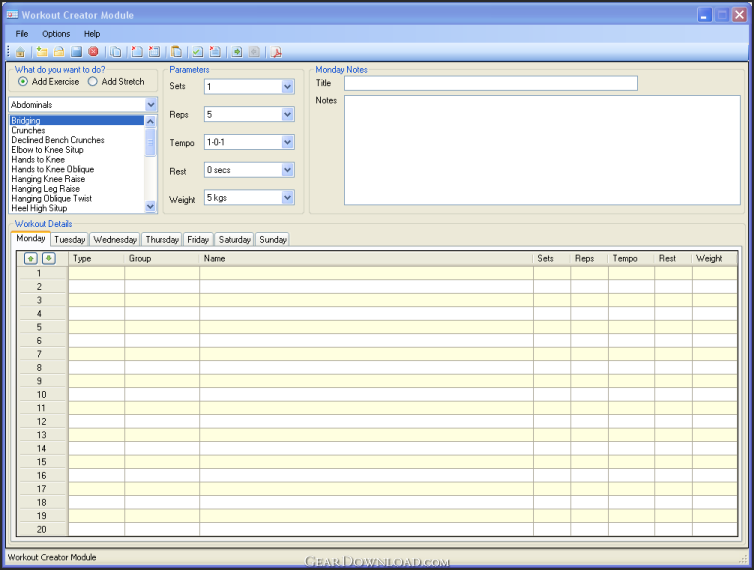Click the blue save icon
Screen dimensions: 754x570
pyautogui.click(x=76, y=51)
